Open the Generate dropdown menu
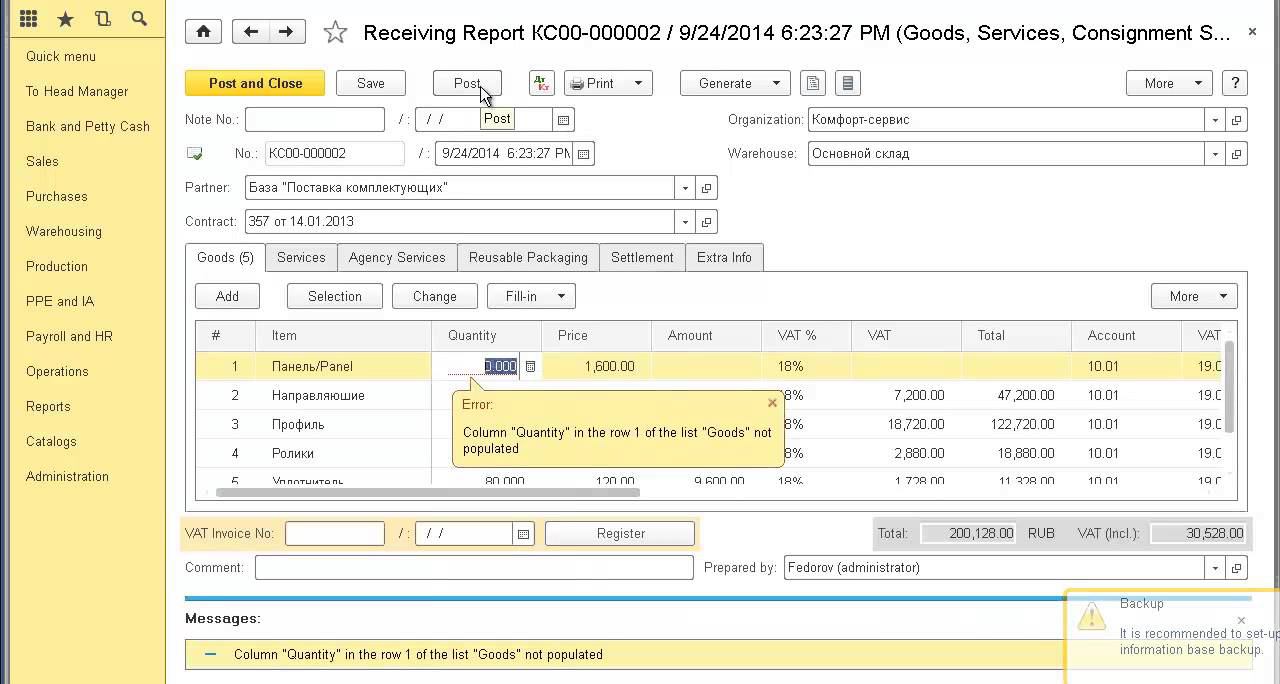 click(x=735, y=83)
